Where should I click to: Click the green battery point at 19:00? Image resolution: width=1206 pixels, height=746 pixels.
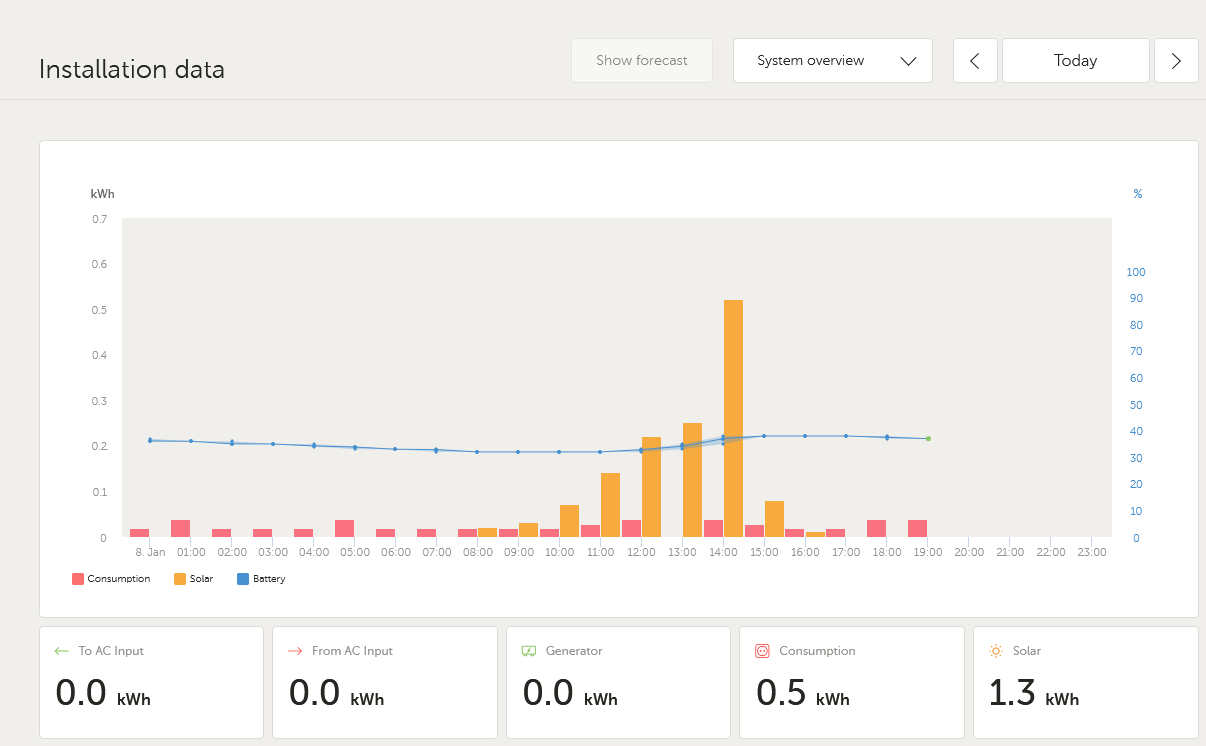click(x=928, y=438)
